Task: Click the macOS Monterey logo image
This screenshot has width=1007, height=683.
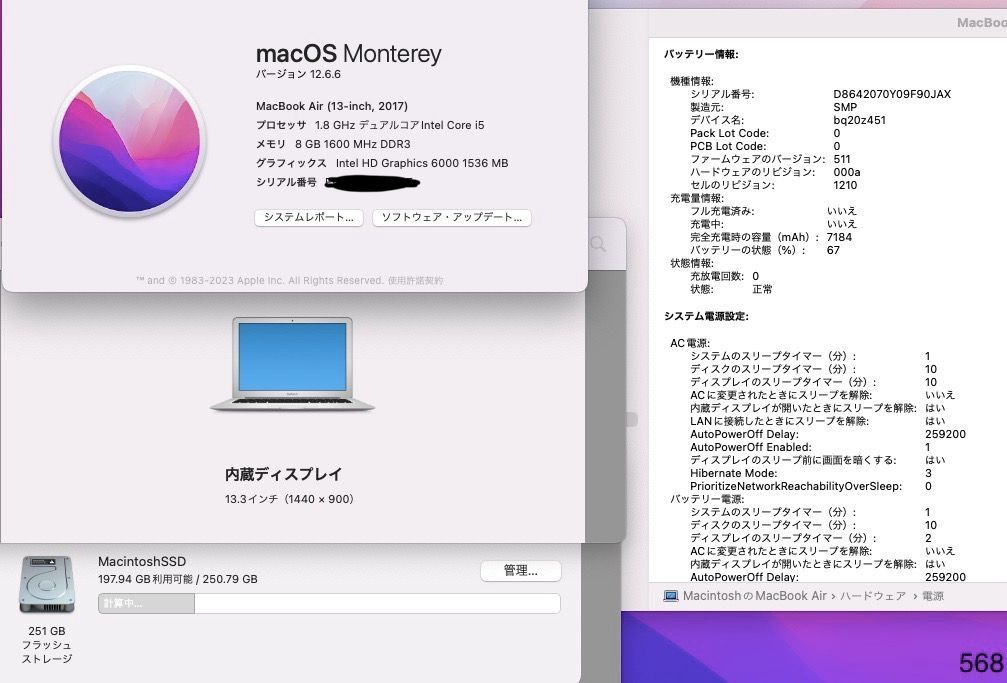Action: pos(131,144)
